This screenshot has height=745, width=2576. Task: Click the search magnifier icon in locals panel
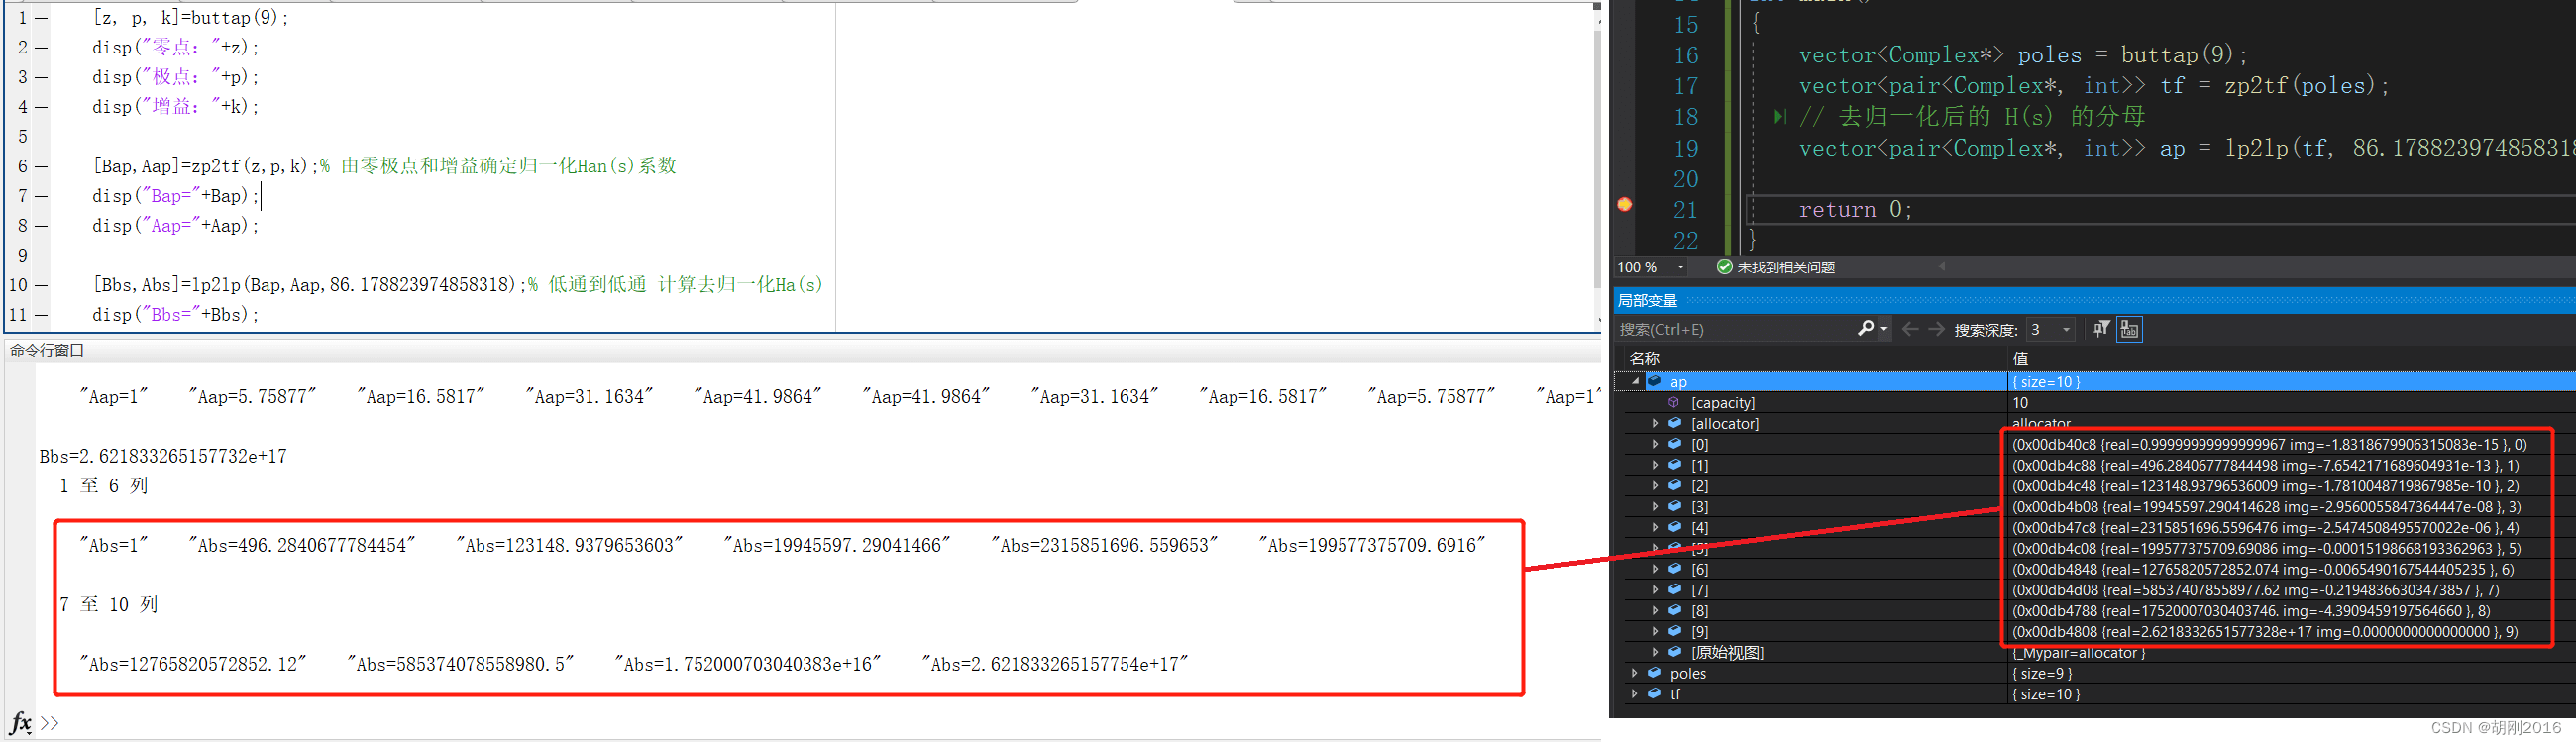tap(1865, 329)
